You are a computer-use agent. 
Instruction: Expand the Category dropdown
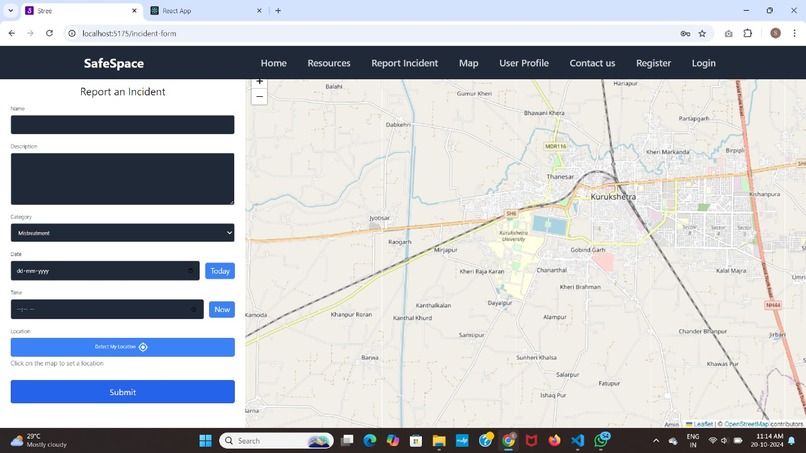[122, 233]
